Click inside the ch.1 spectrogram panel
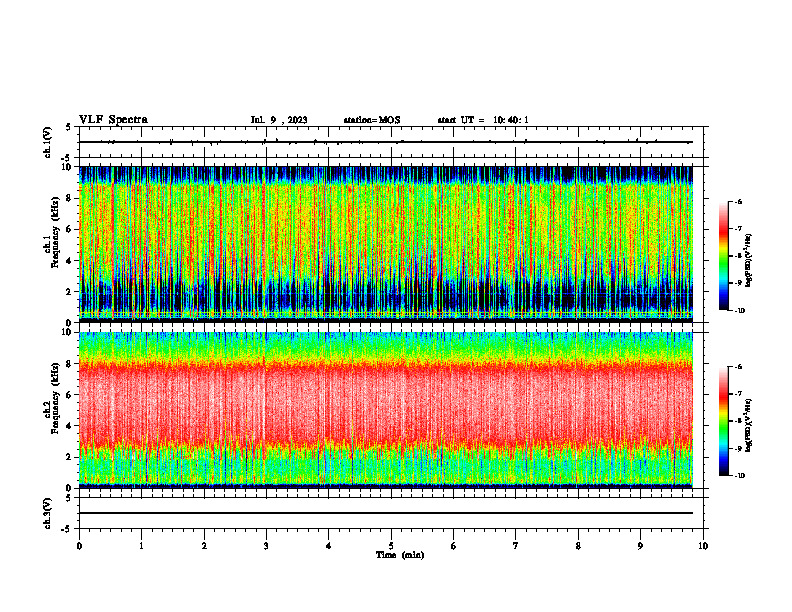The height and width of the screenshot is (612, 792). point(385,244)
